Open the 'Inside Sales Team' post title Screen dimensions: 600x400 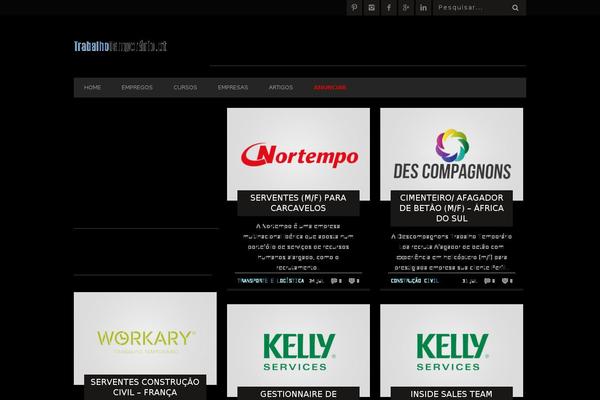coord(452,394)
